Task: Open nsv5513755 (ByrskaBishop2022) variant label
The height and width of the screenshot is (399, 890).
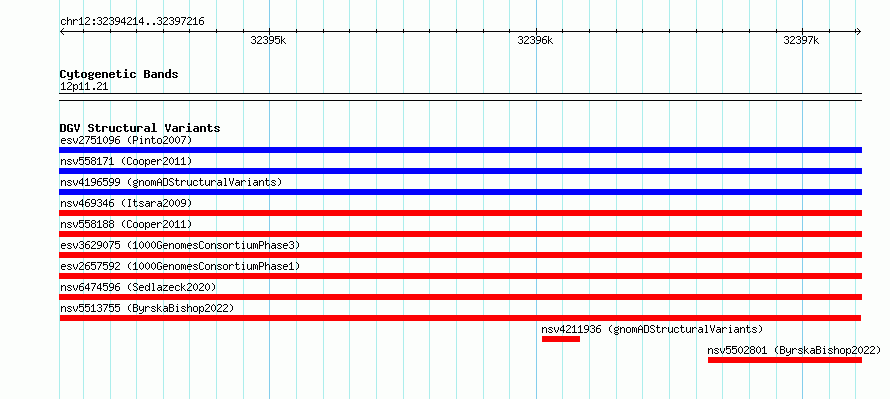Action: [x=147, y=308]
